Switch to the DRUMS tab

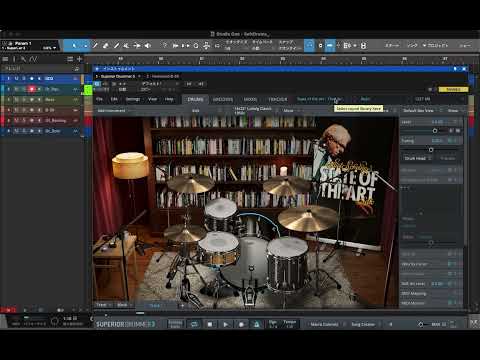(x=195, y=99)
